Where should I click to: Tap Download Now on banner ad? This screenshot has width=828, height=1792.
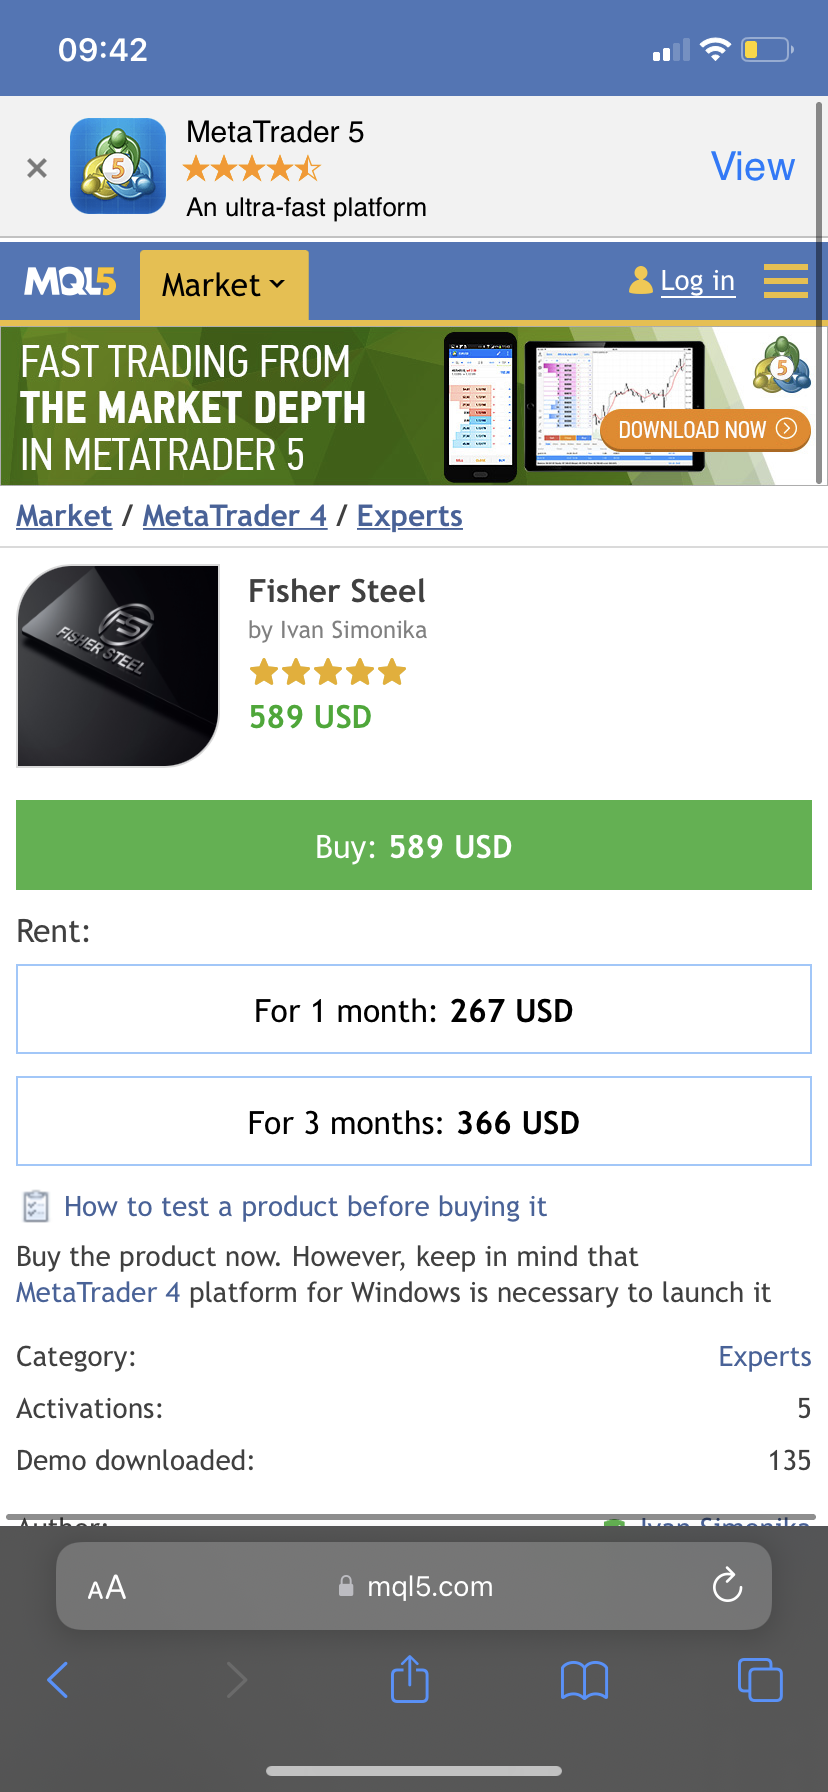tap(705, 430)
